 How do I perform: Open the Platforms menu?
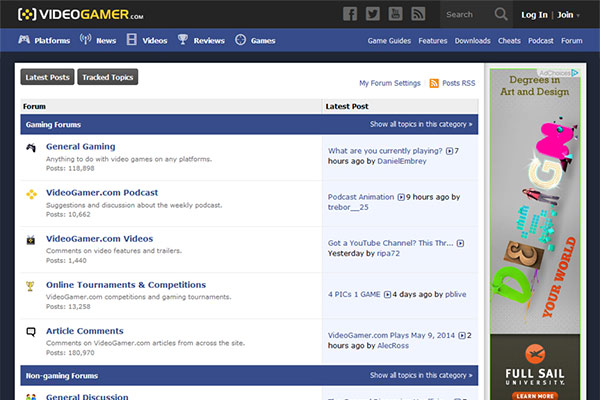coord(52,41)
